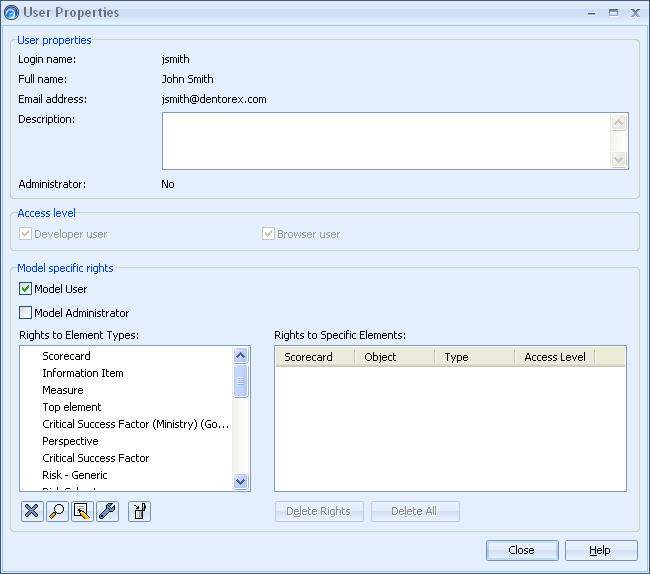
Task: Click element types list scroll up arrow
Action: click(240, 355)
